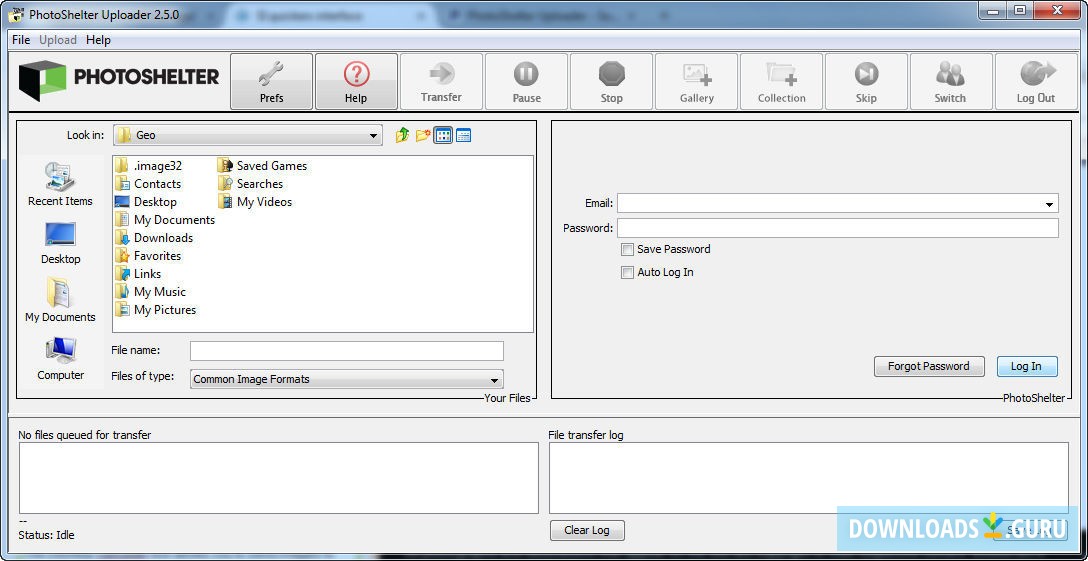Click the Forgot Password button

[x=929, y=366]
